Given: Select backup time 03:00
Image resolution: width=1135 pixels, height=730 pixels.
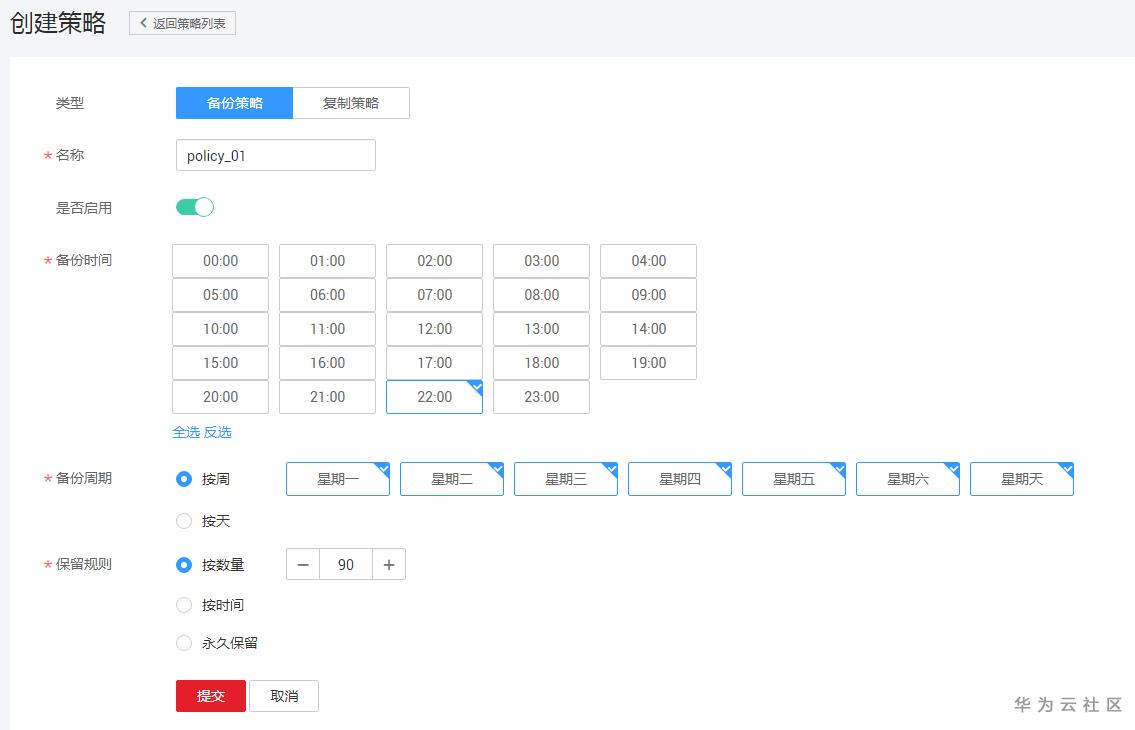Looking at the screenshot, I should tap(541, 261).
